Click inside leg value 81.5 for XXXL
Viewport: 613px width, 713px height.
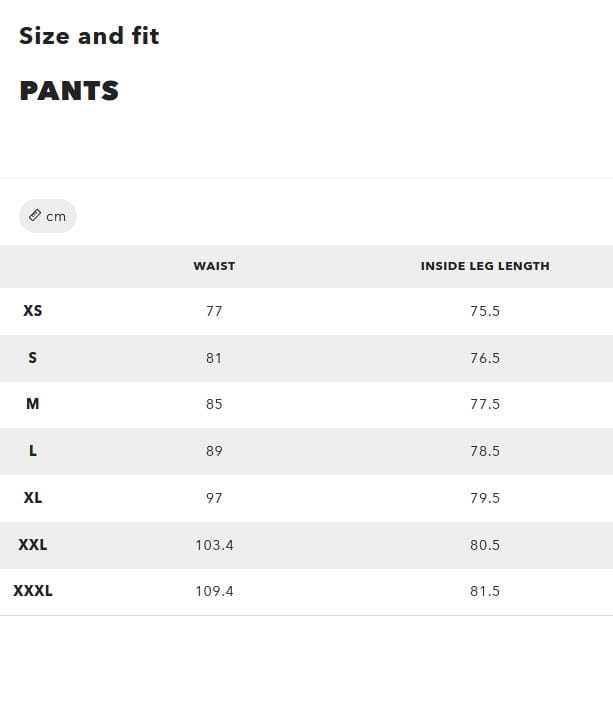485,591
